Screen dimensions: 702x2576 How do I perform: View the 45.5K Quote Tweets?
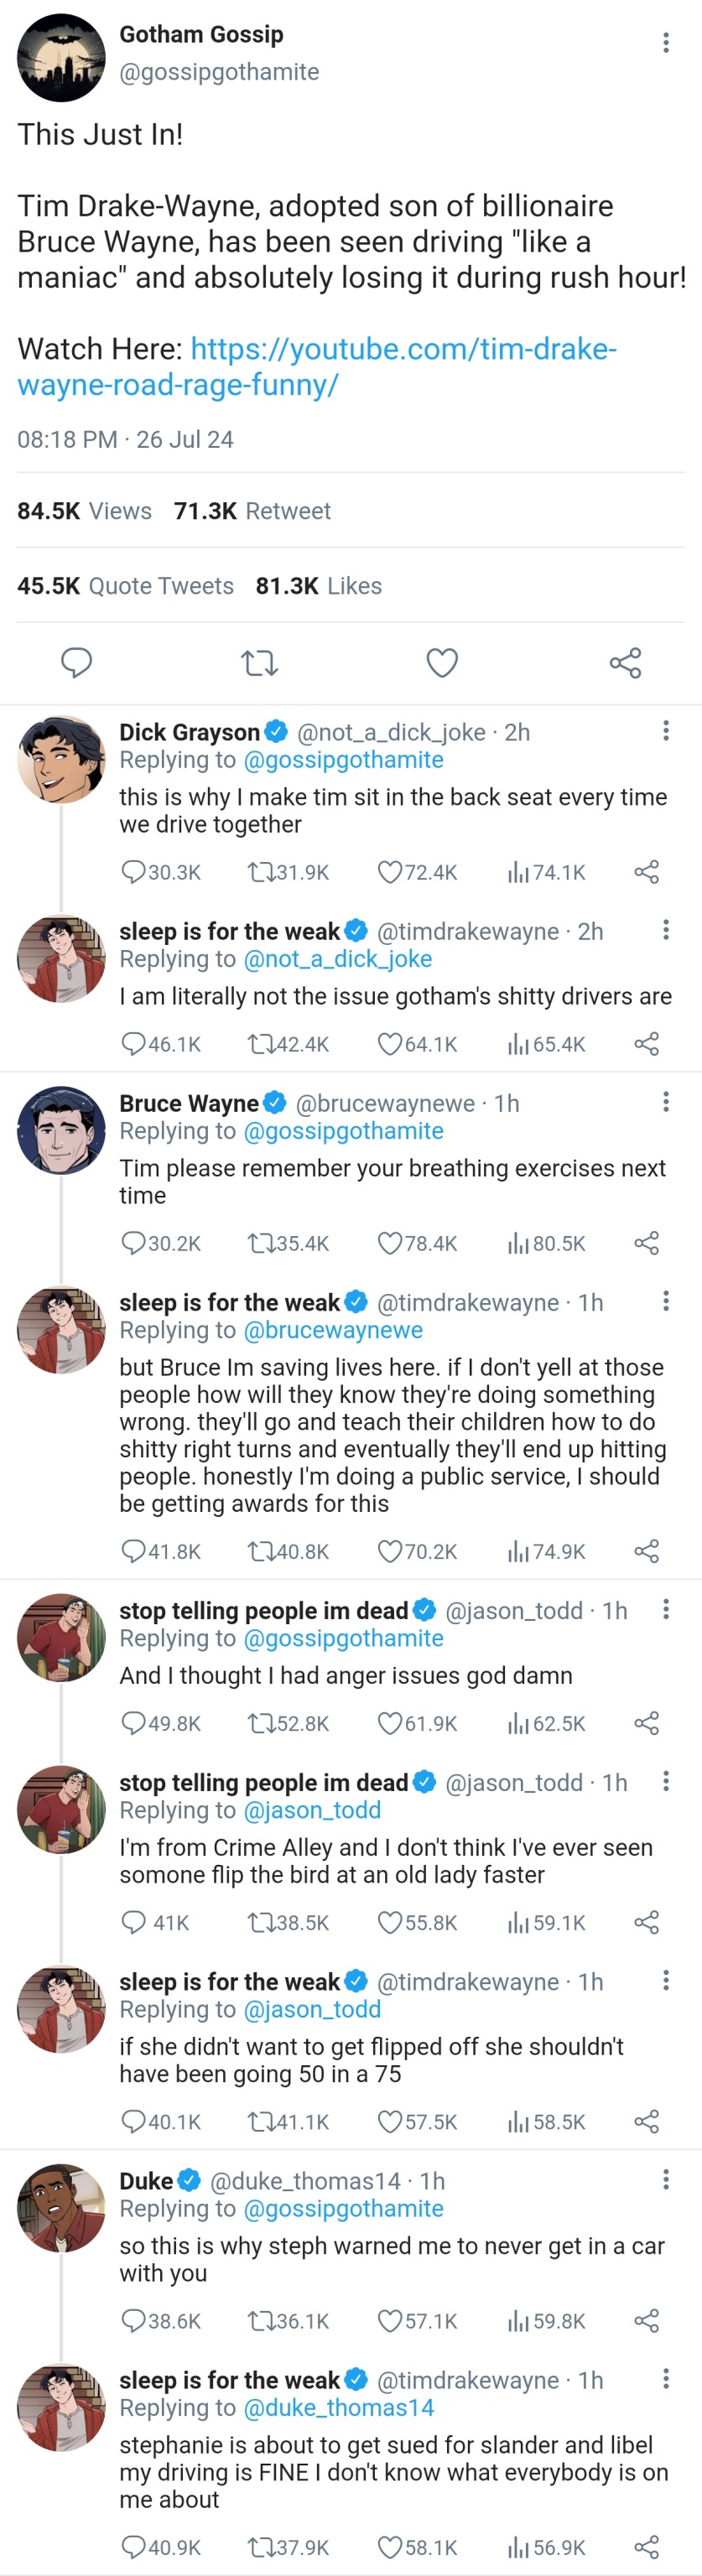126,586
